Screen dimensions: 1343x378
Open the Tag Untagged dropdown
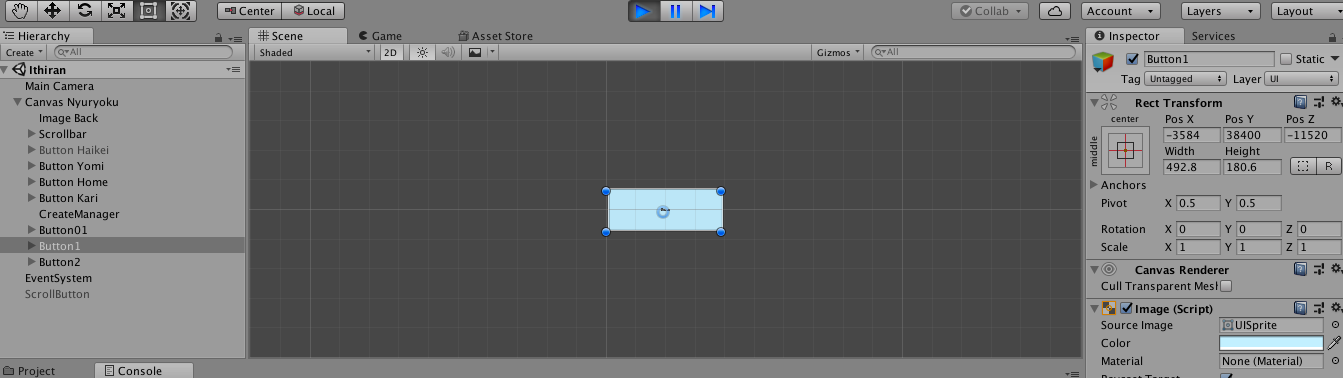click(x=1185, y=78)
